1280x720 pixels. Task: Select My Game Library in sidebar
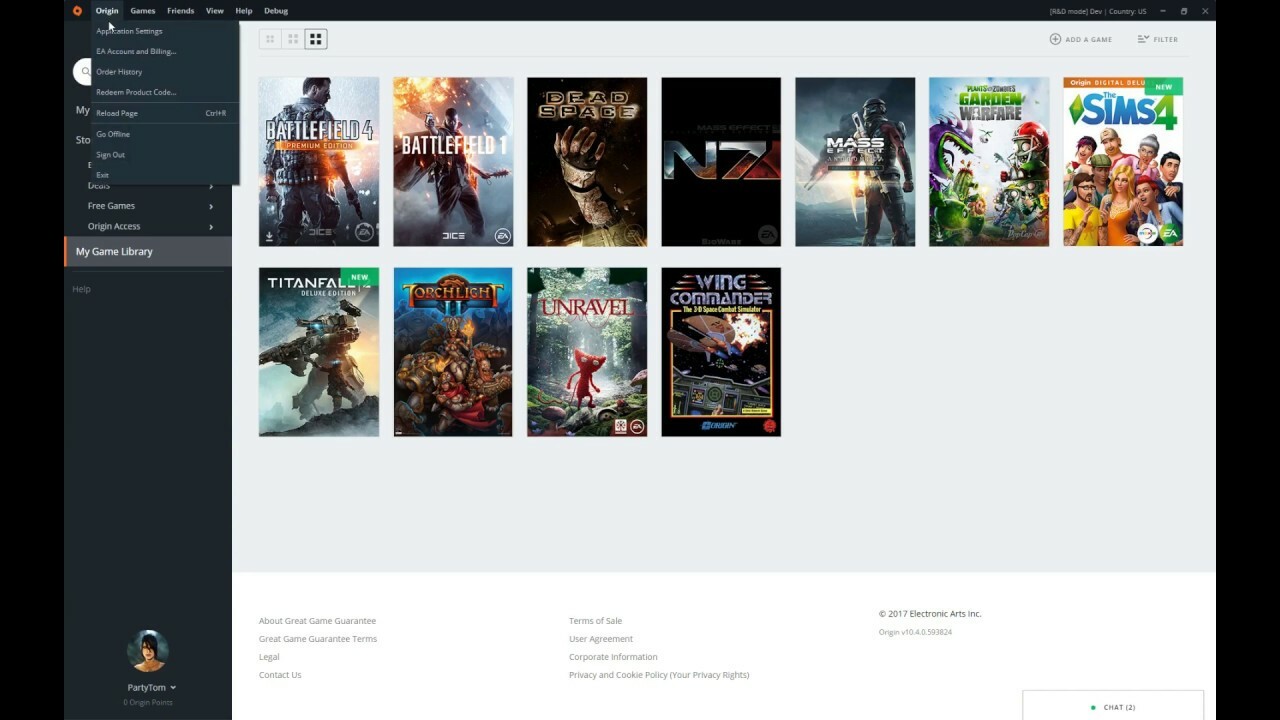(x=148, y=252)
